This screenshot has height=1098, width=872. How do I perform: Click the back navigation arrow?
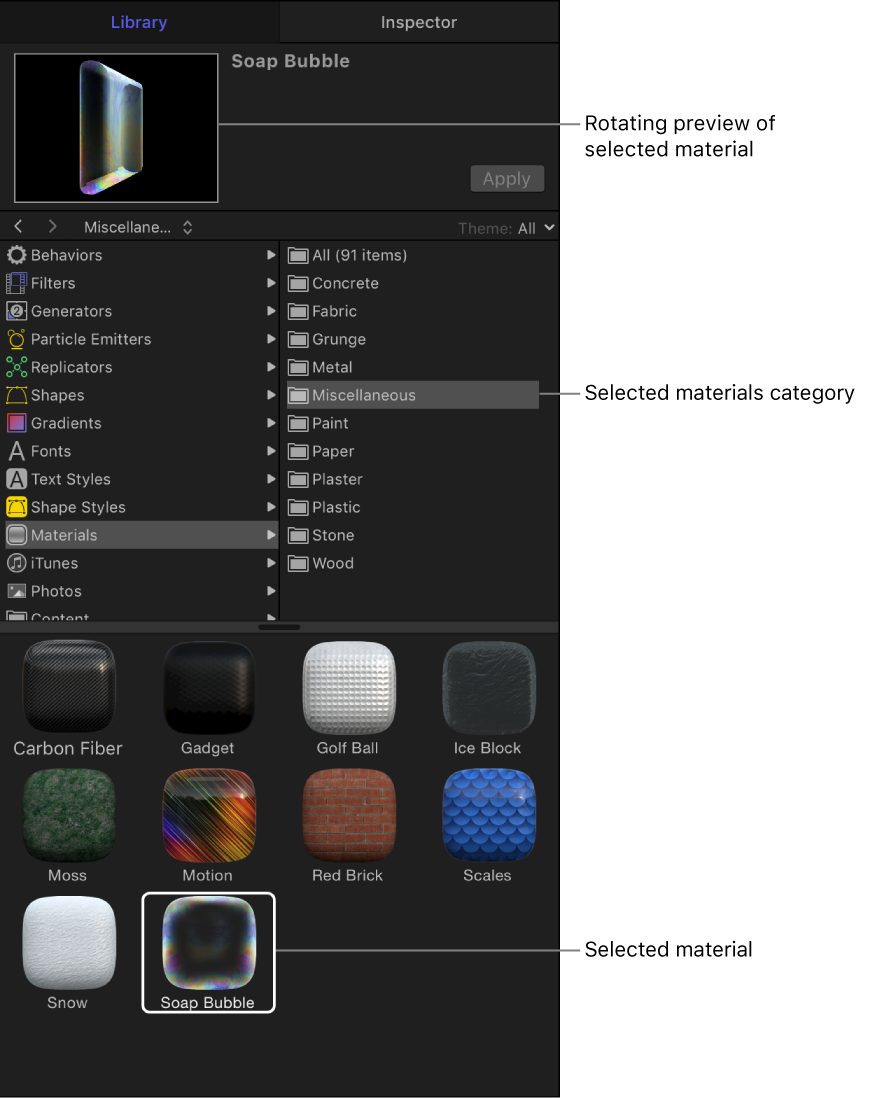point(17,227)
